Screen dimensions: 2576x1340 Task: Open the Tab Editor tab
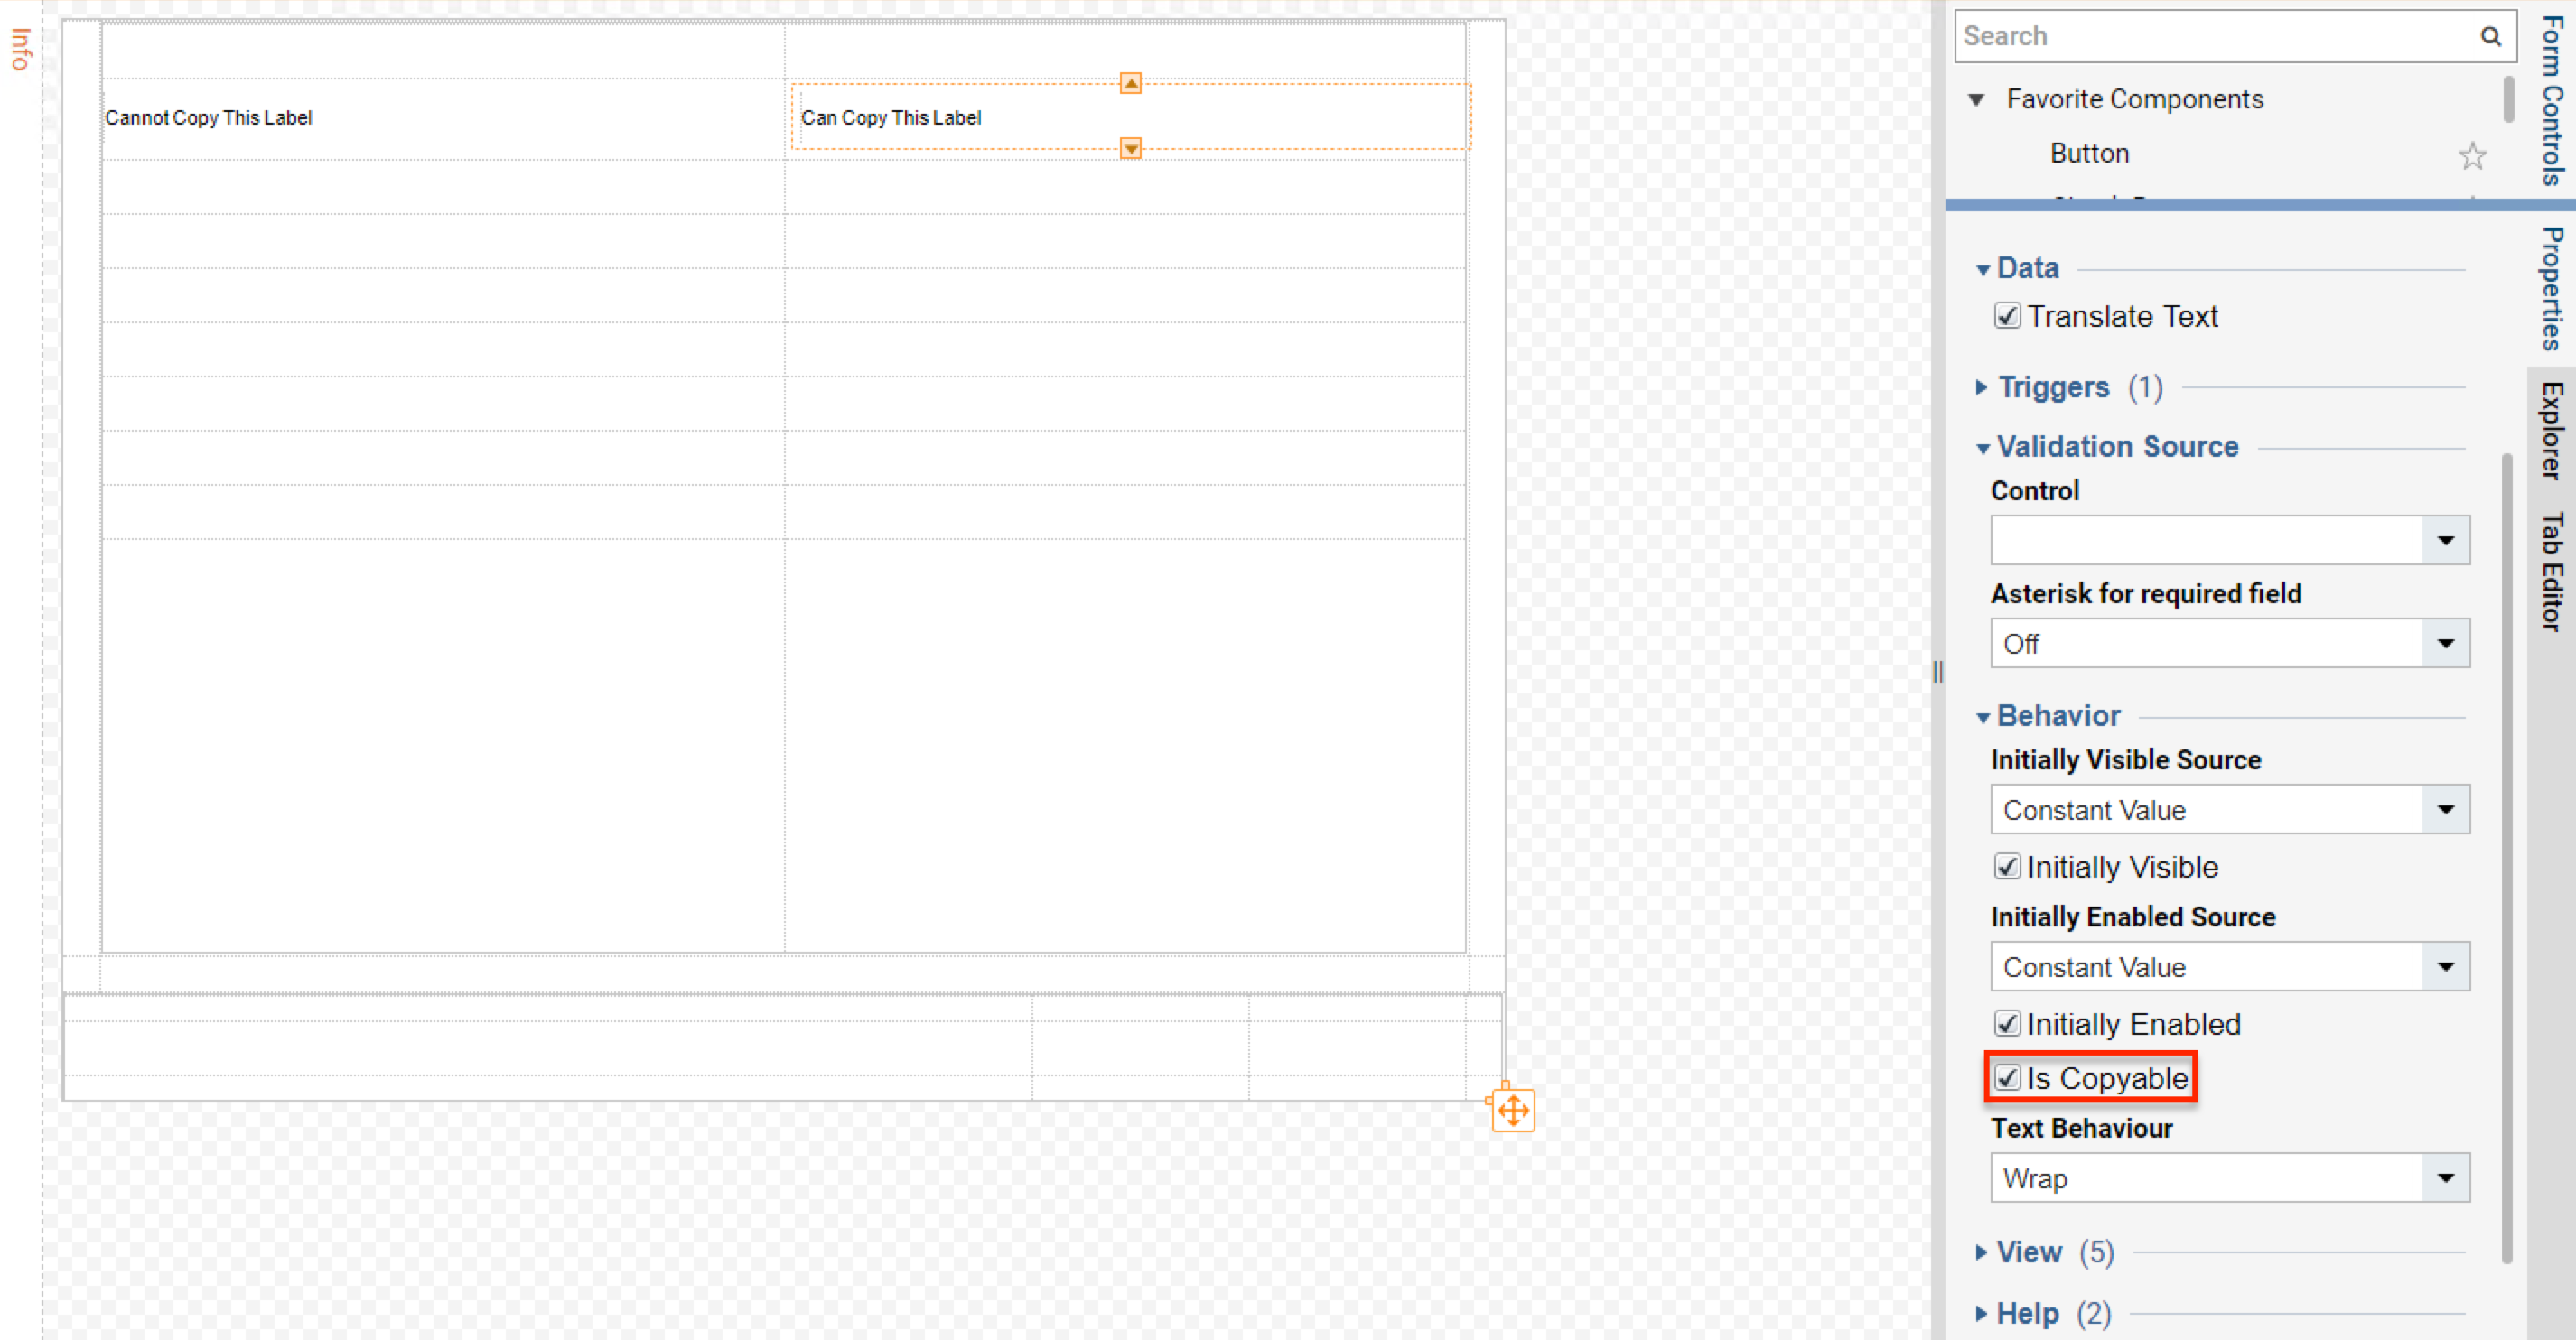pyautogui.click(x=2552, y=572)
